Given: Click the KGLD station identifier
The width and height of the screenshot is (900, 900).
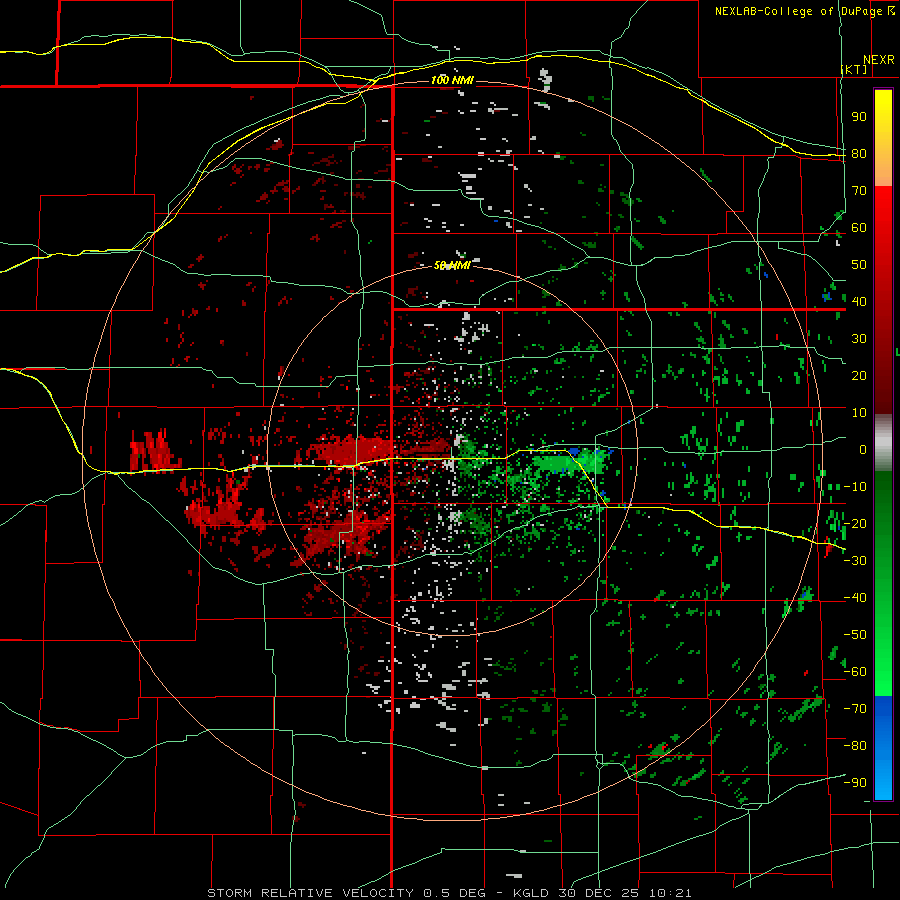Looking at the screenshot, I should 530,893.
